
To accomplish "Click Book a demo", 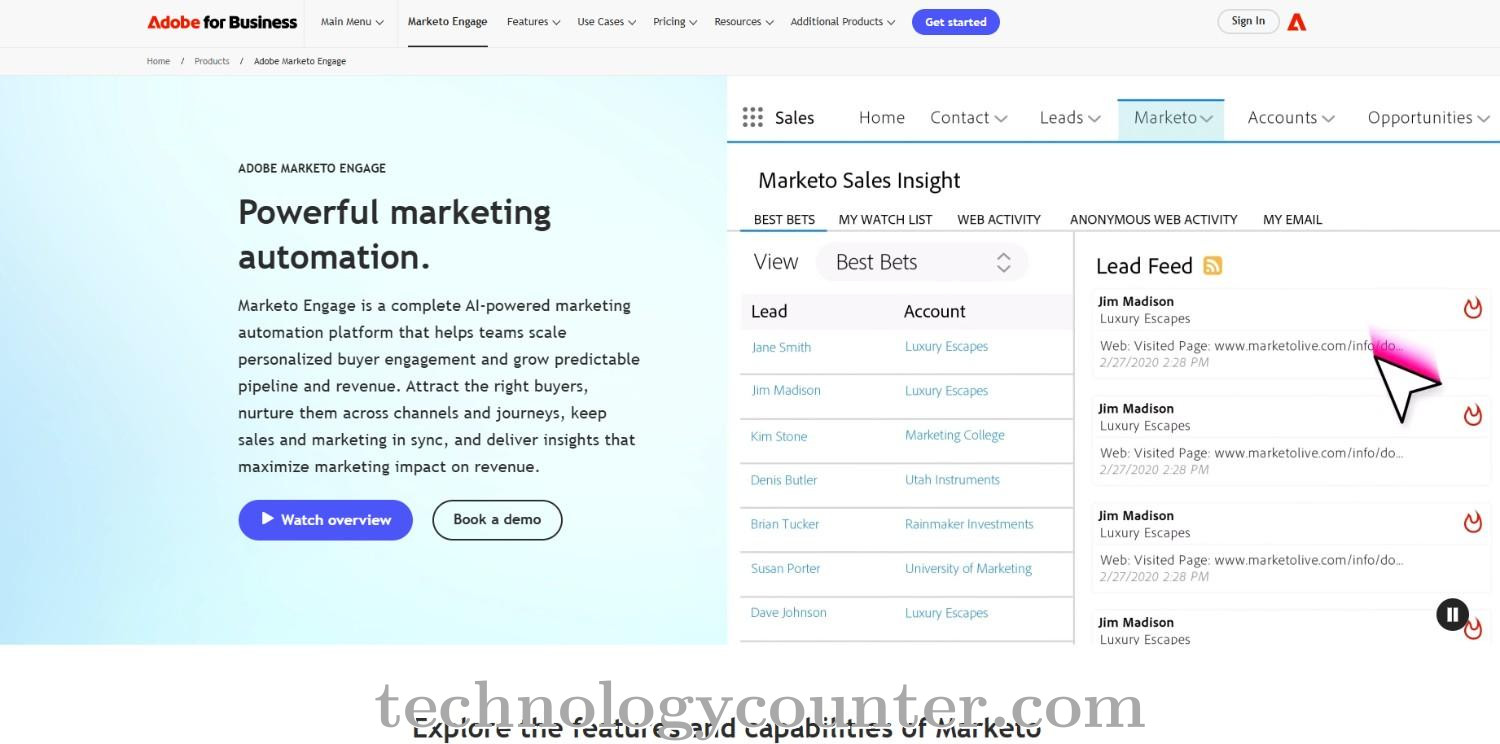I will [497, 519].
